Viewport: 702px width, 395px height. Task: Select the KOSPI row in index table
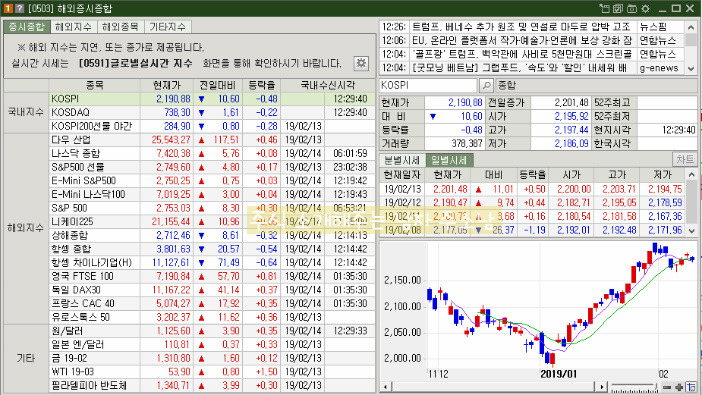pos(212,99)
